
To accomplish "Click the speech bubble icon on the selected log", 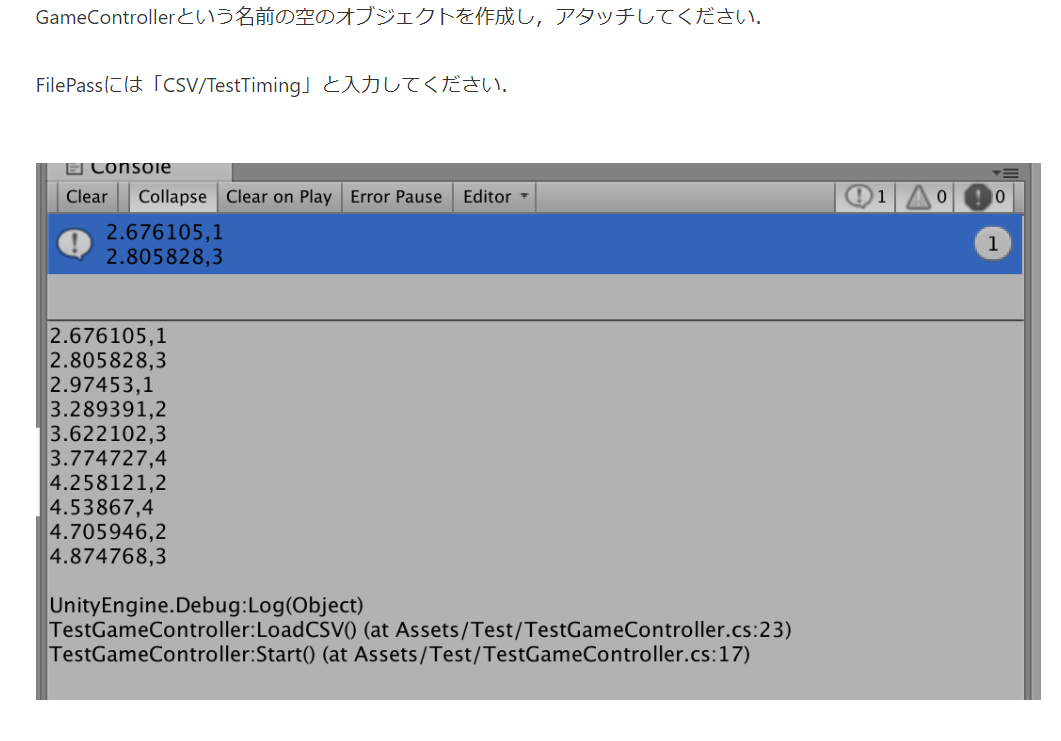I will [x=74, y=242].
